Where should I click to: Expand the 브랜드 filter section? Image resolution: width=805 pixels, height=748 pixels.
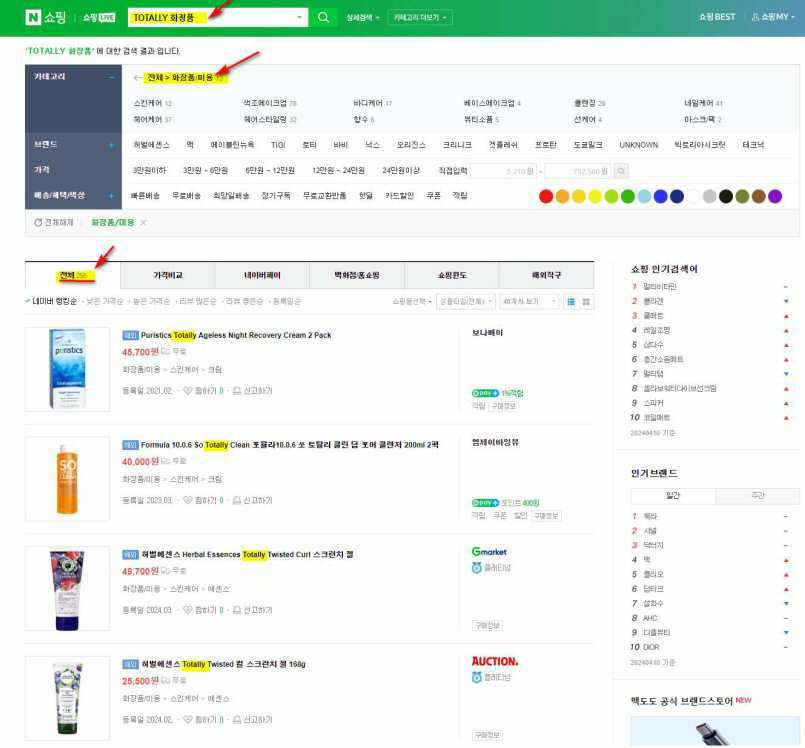tap(111, 145)
